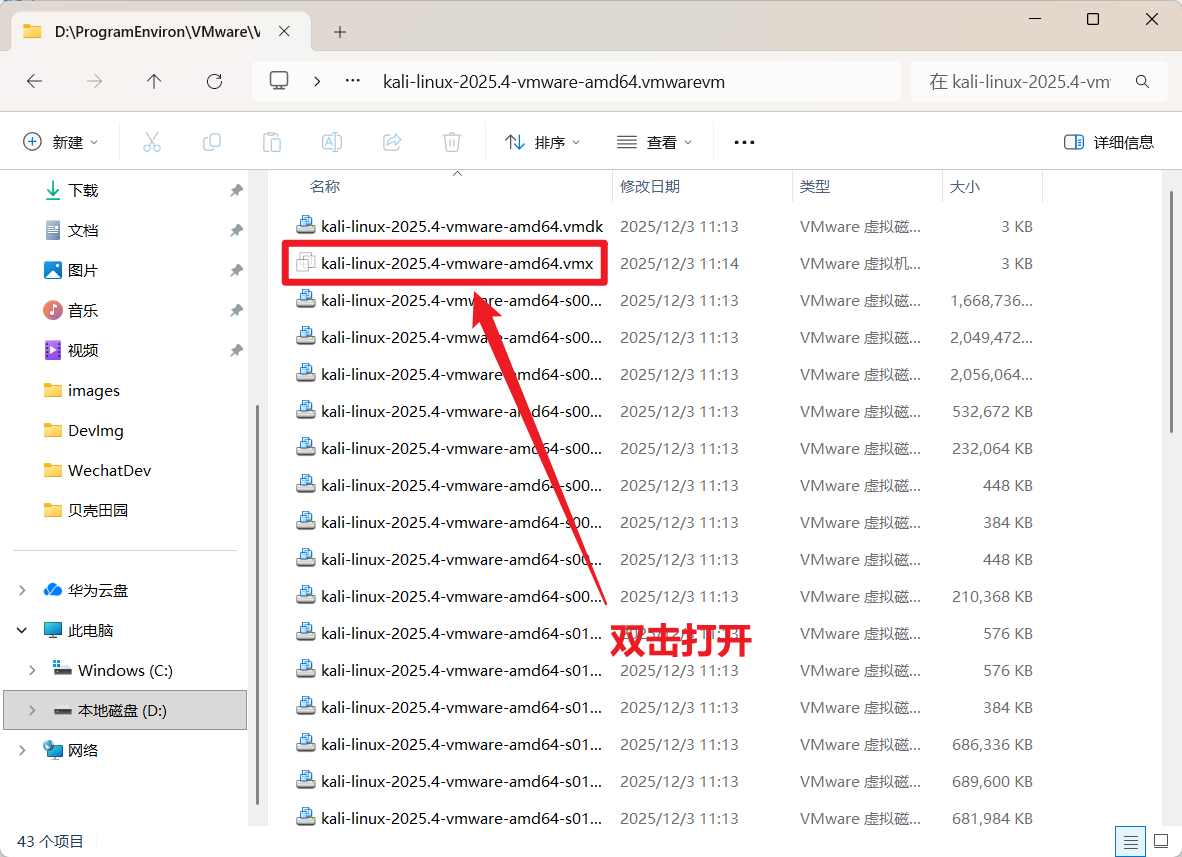
Task: Switch to details view icon in status bar
Action: click(1130, 841)
